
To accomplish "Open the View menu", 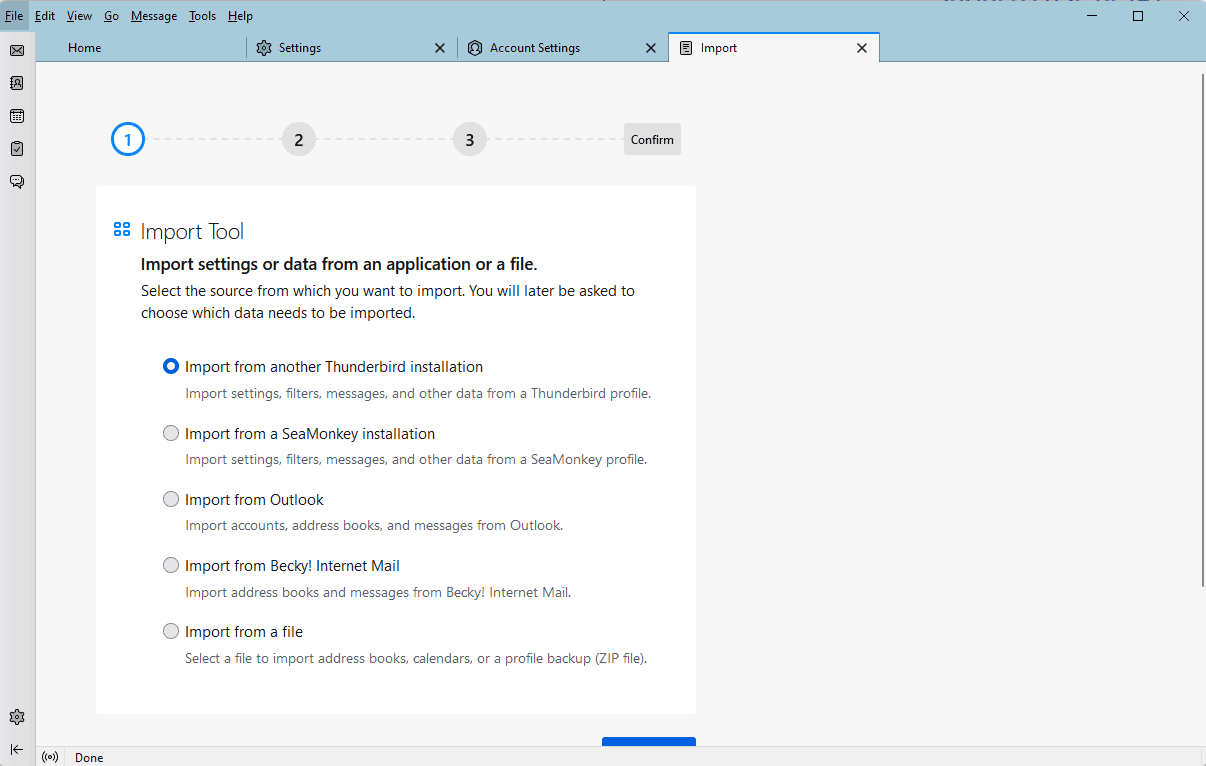I will (79, 16).
